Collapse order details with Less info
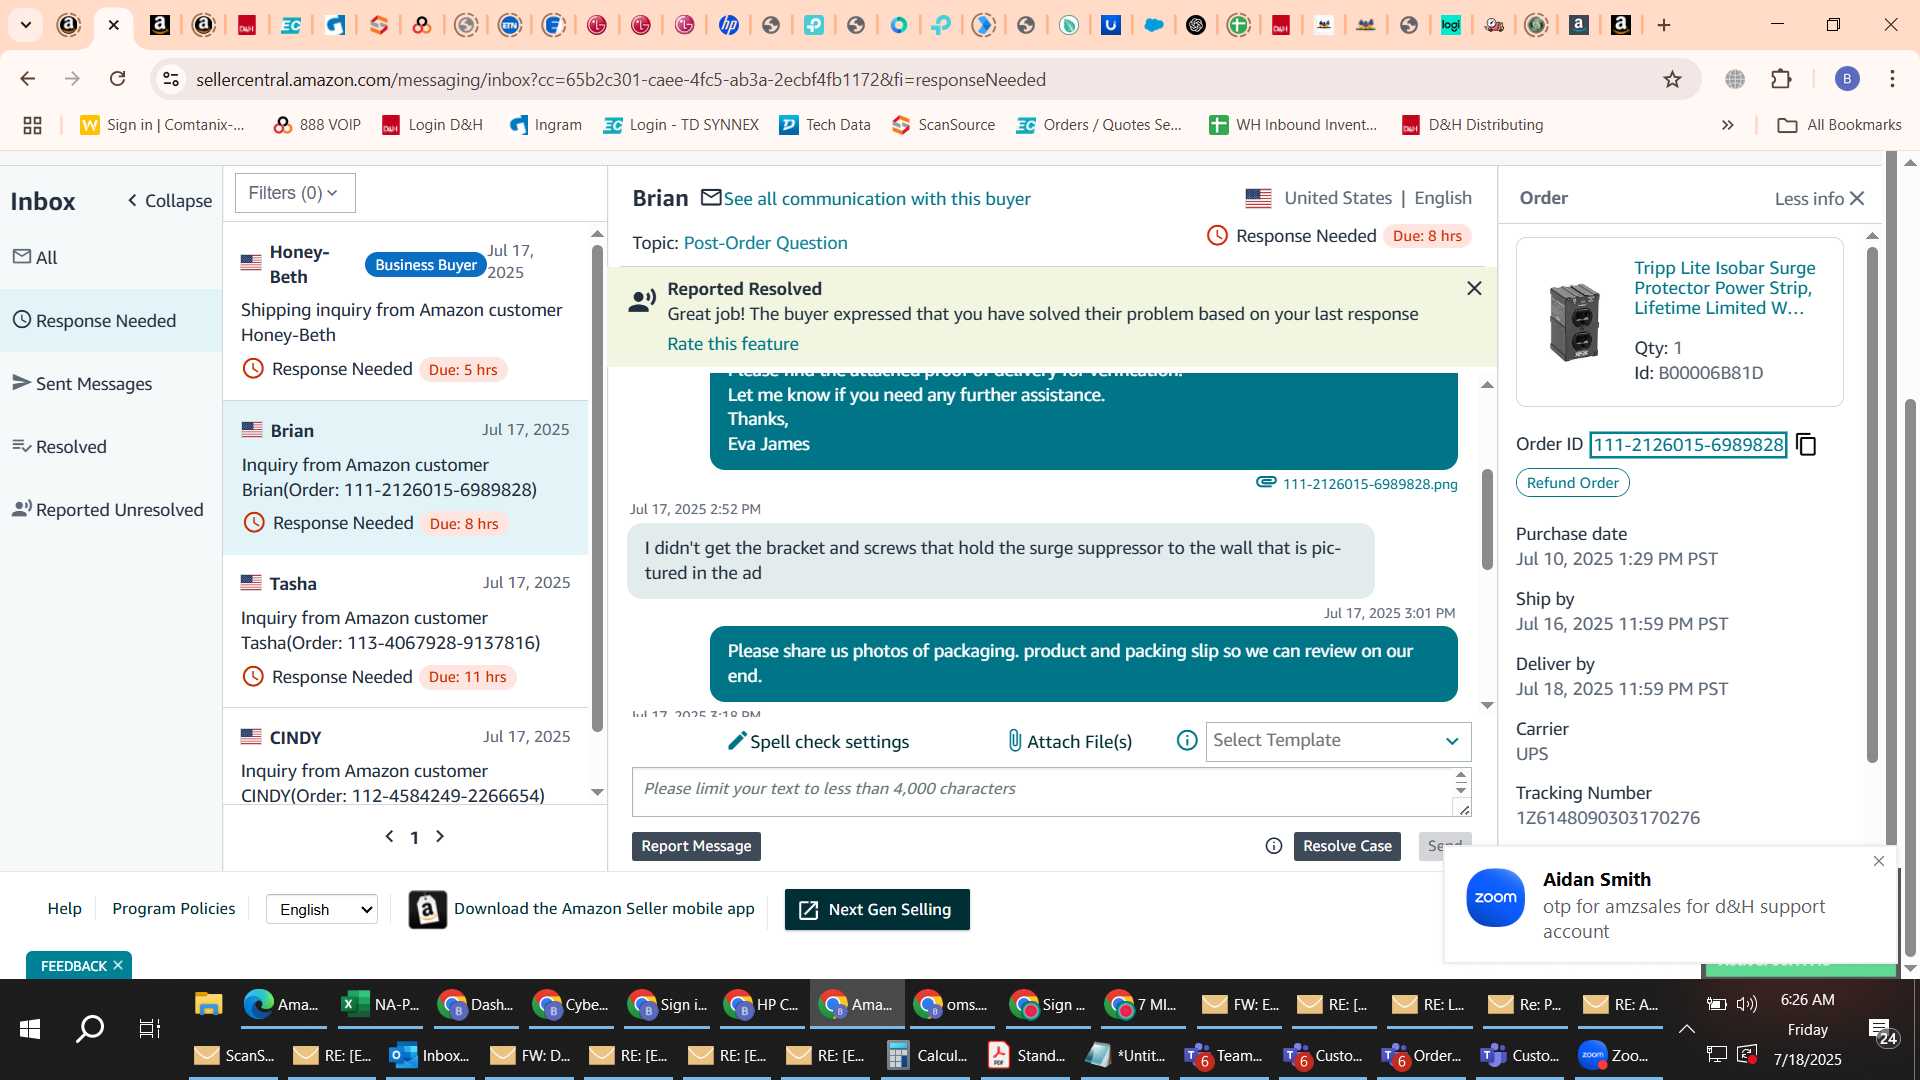This screenshot has height=1080, width=1920. point(1820,199)
